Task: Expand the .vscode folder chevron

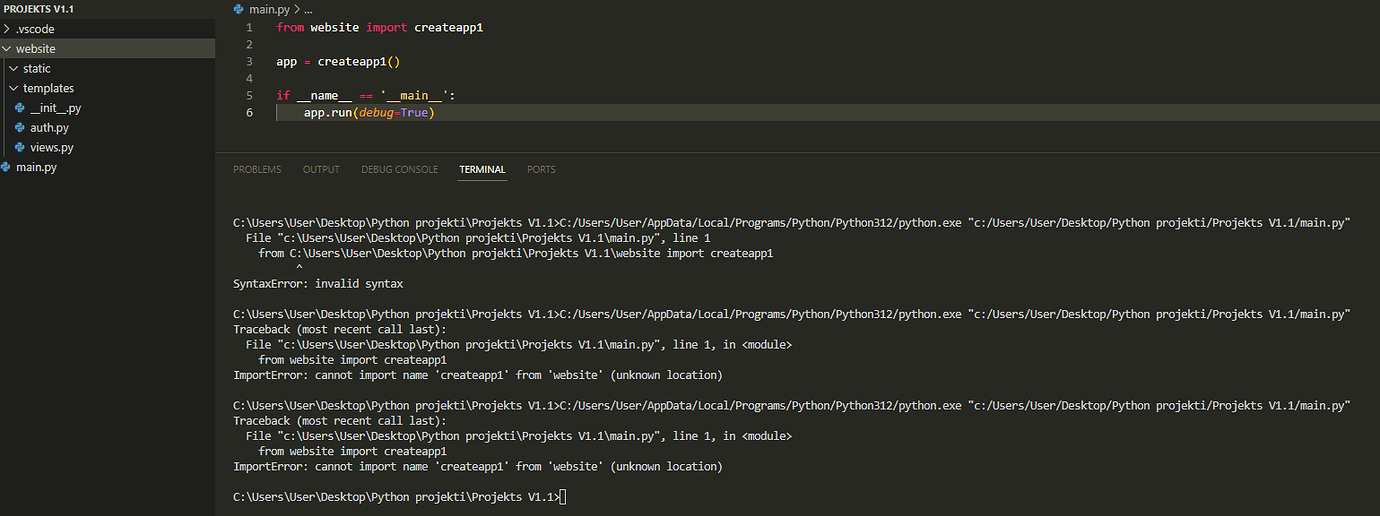Action: (x=7, y=29)
